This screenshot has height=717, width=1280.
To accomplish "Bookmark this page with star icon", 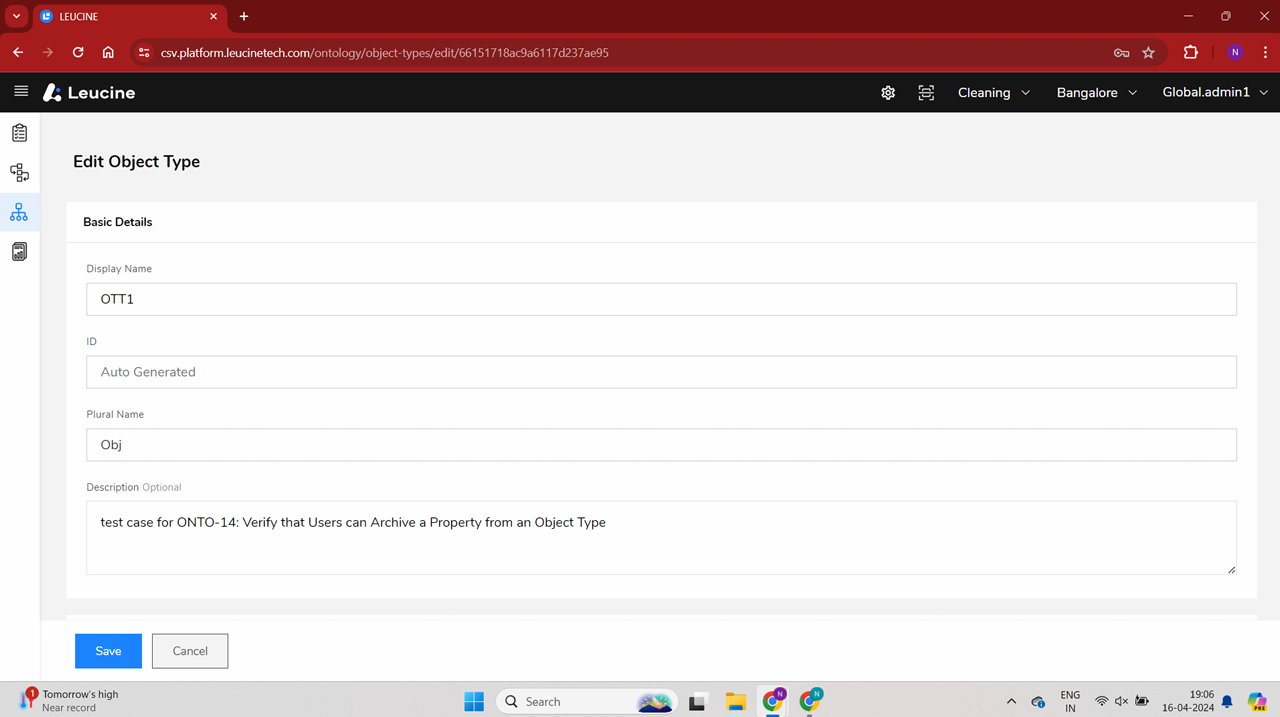I will click(x=1148, y=52).
